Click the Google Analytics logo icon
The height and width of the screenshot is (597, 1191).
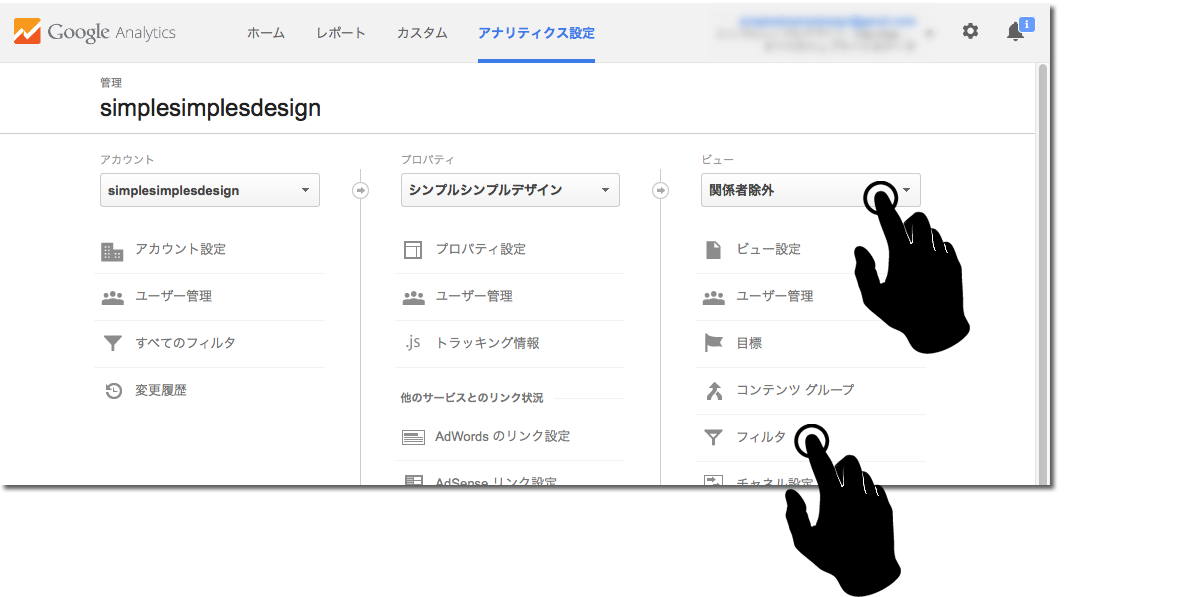coord(27,32)
